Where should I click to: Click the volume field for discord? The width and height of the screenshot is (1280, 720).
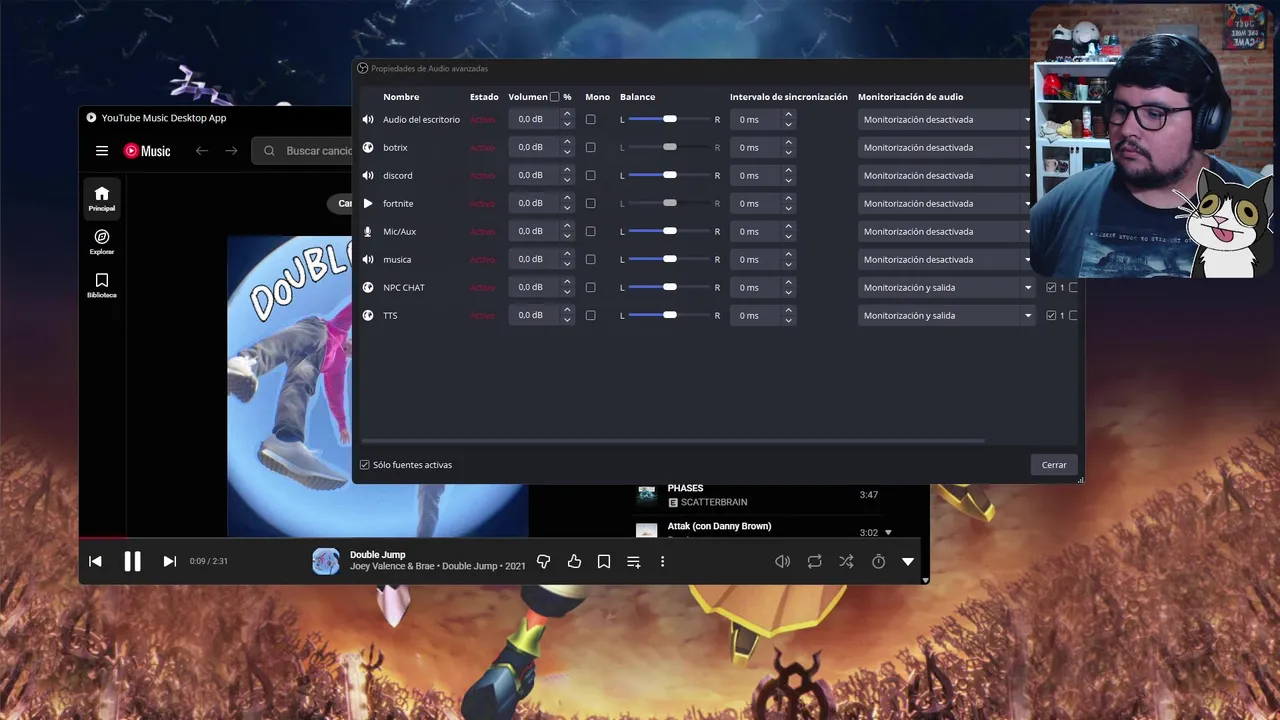click(x=535, y=175)
